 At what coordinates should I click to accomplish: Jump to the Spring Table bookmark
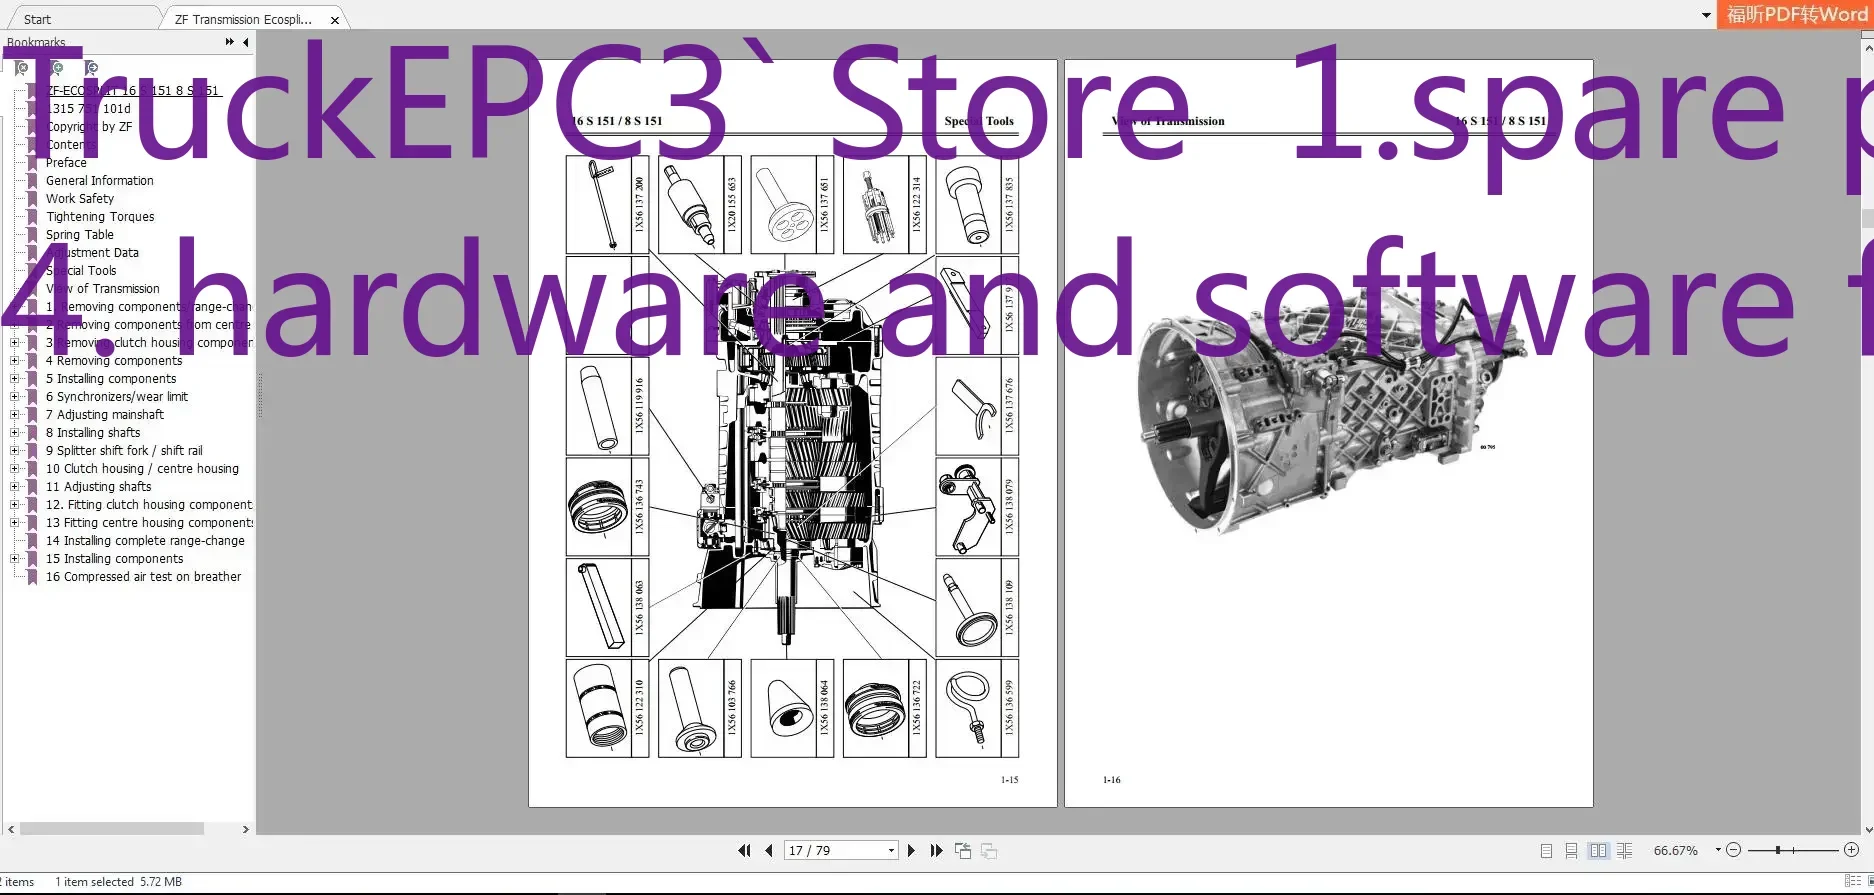pos(80,235)
